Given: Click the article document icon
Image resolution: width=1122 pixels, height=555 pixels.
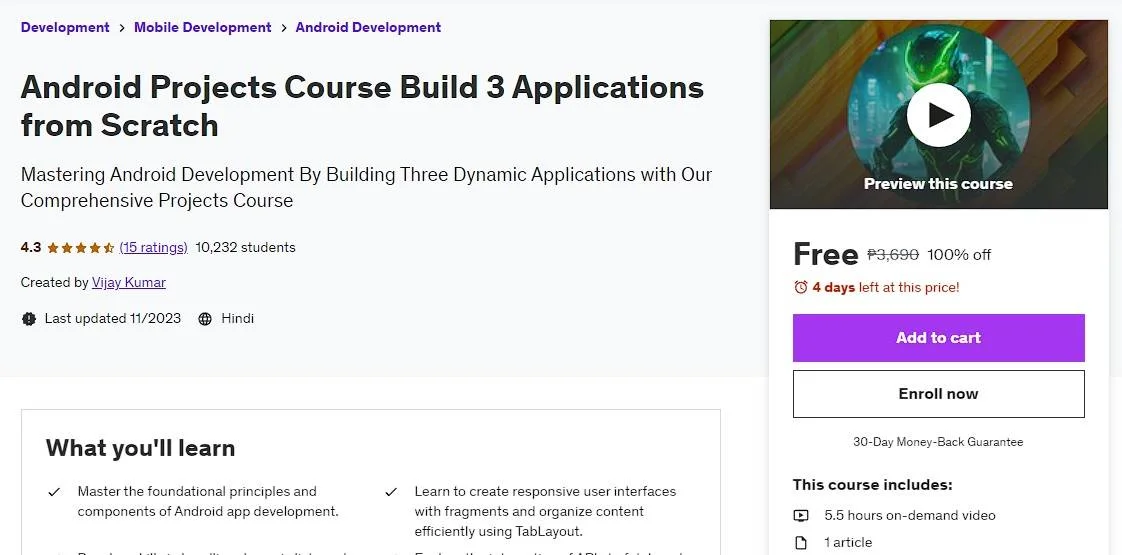Looking at the screenshot, I should click(801, 543).
